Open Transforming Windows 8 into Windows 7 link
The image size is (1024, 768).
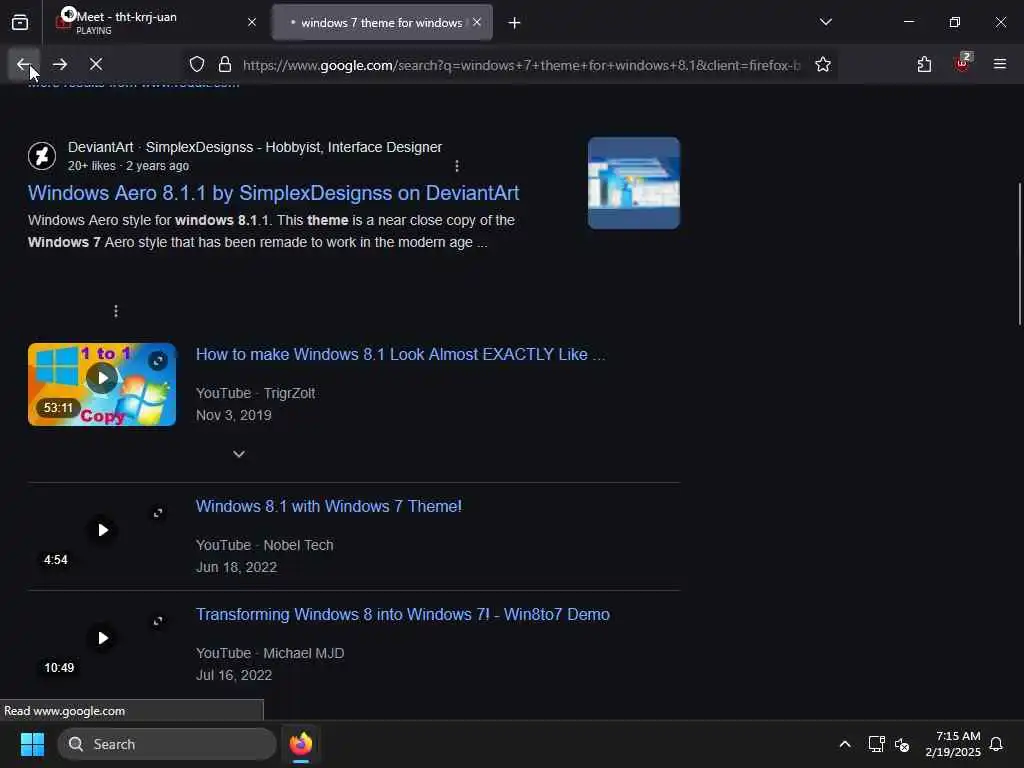(403, 615)
